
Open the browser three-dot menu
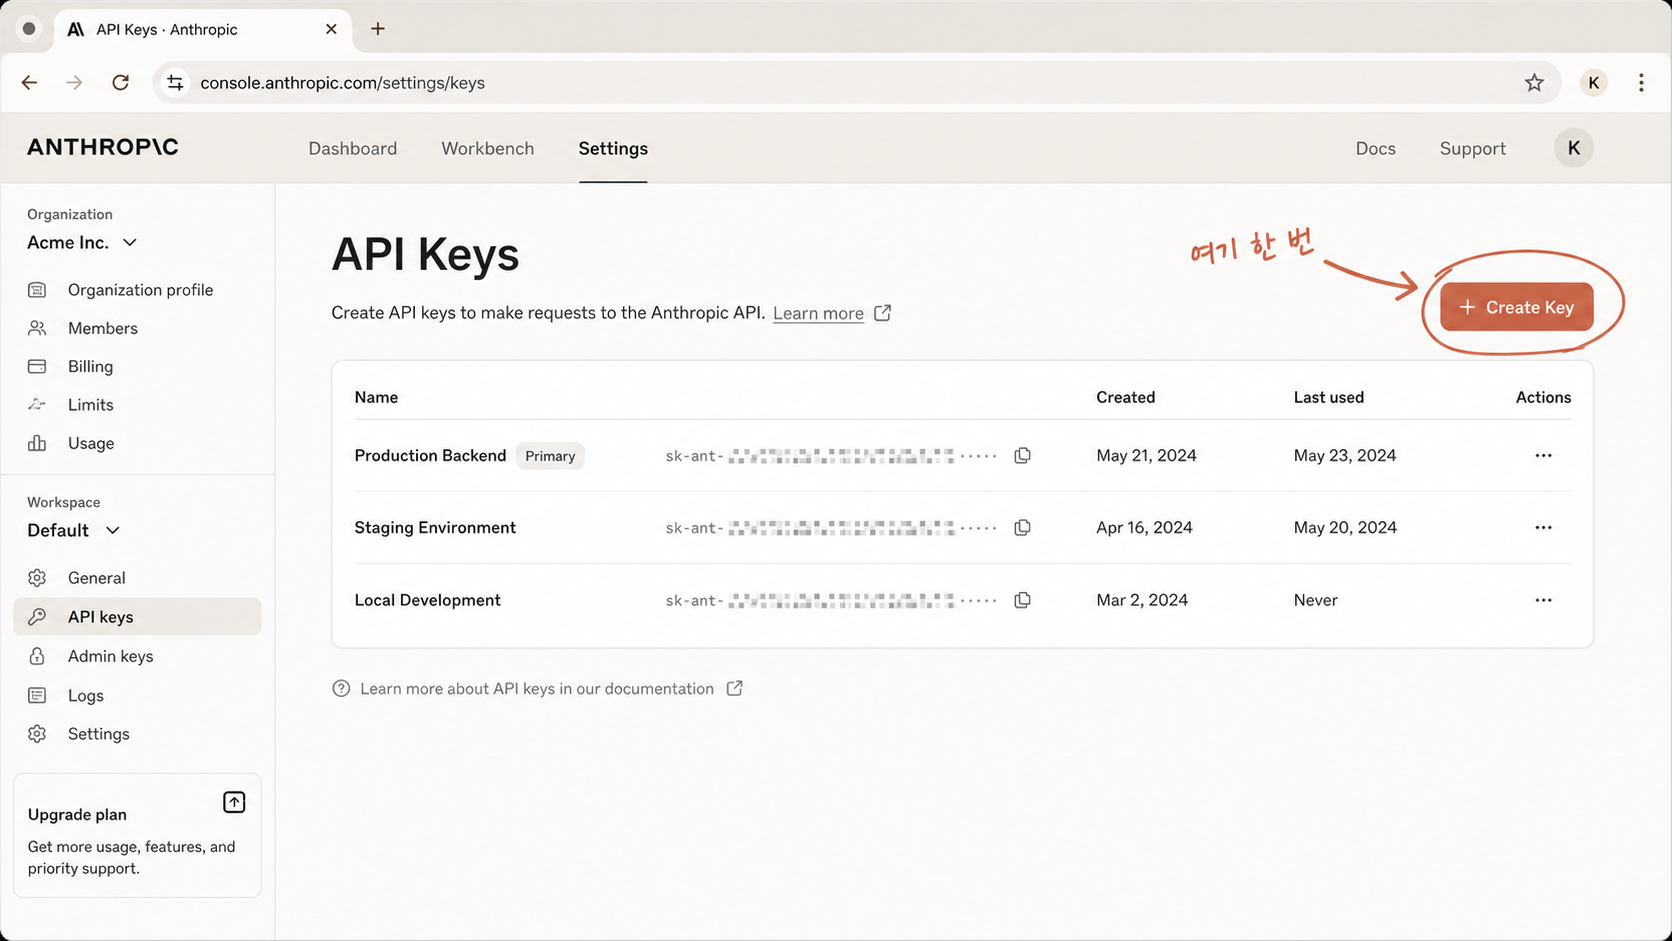pos(1641,83)
